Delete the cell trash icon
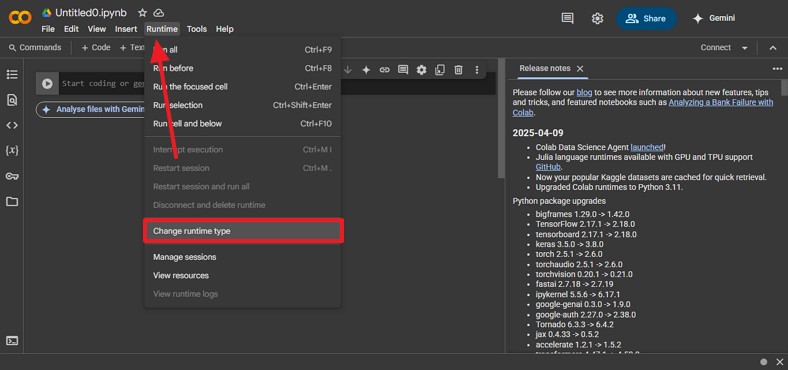 tap(458, 70)
